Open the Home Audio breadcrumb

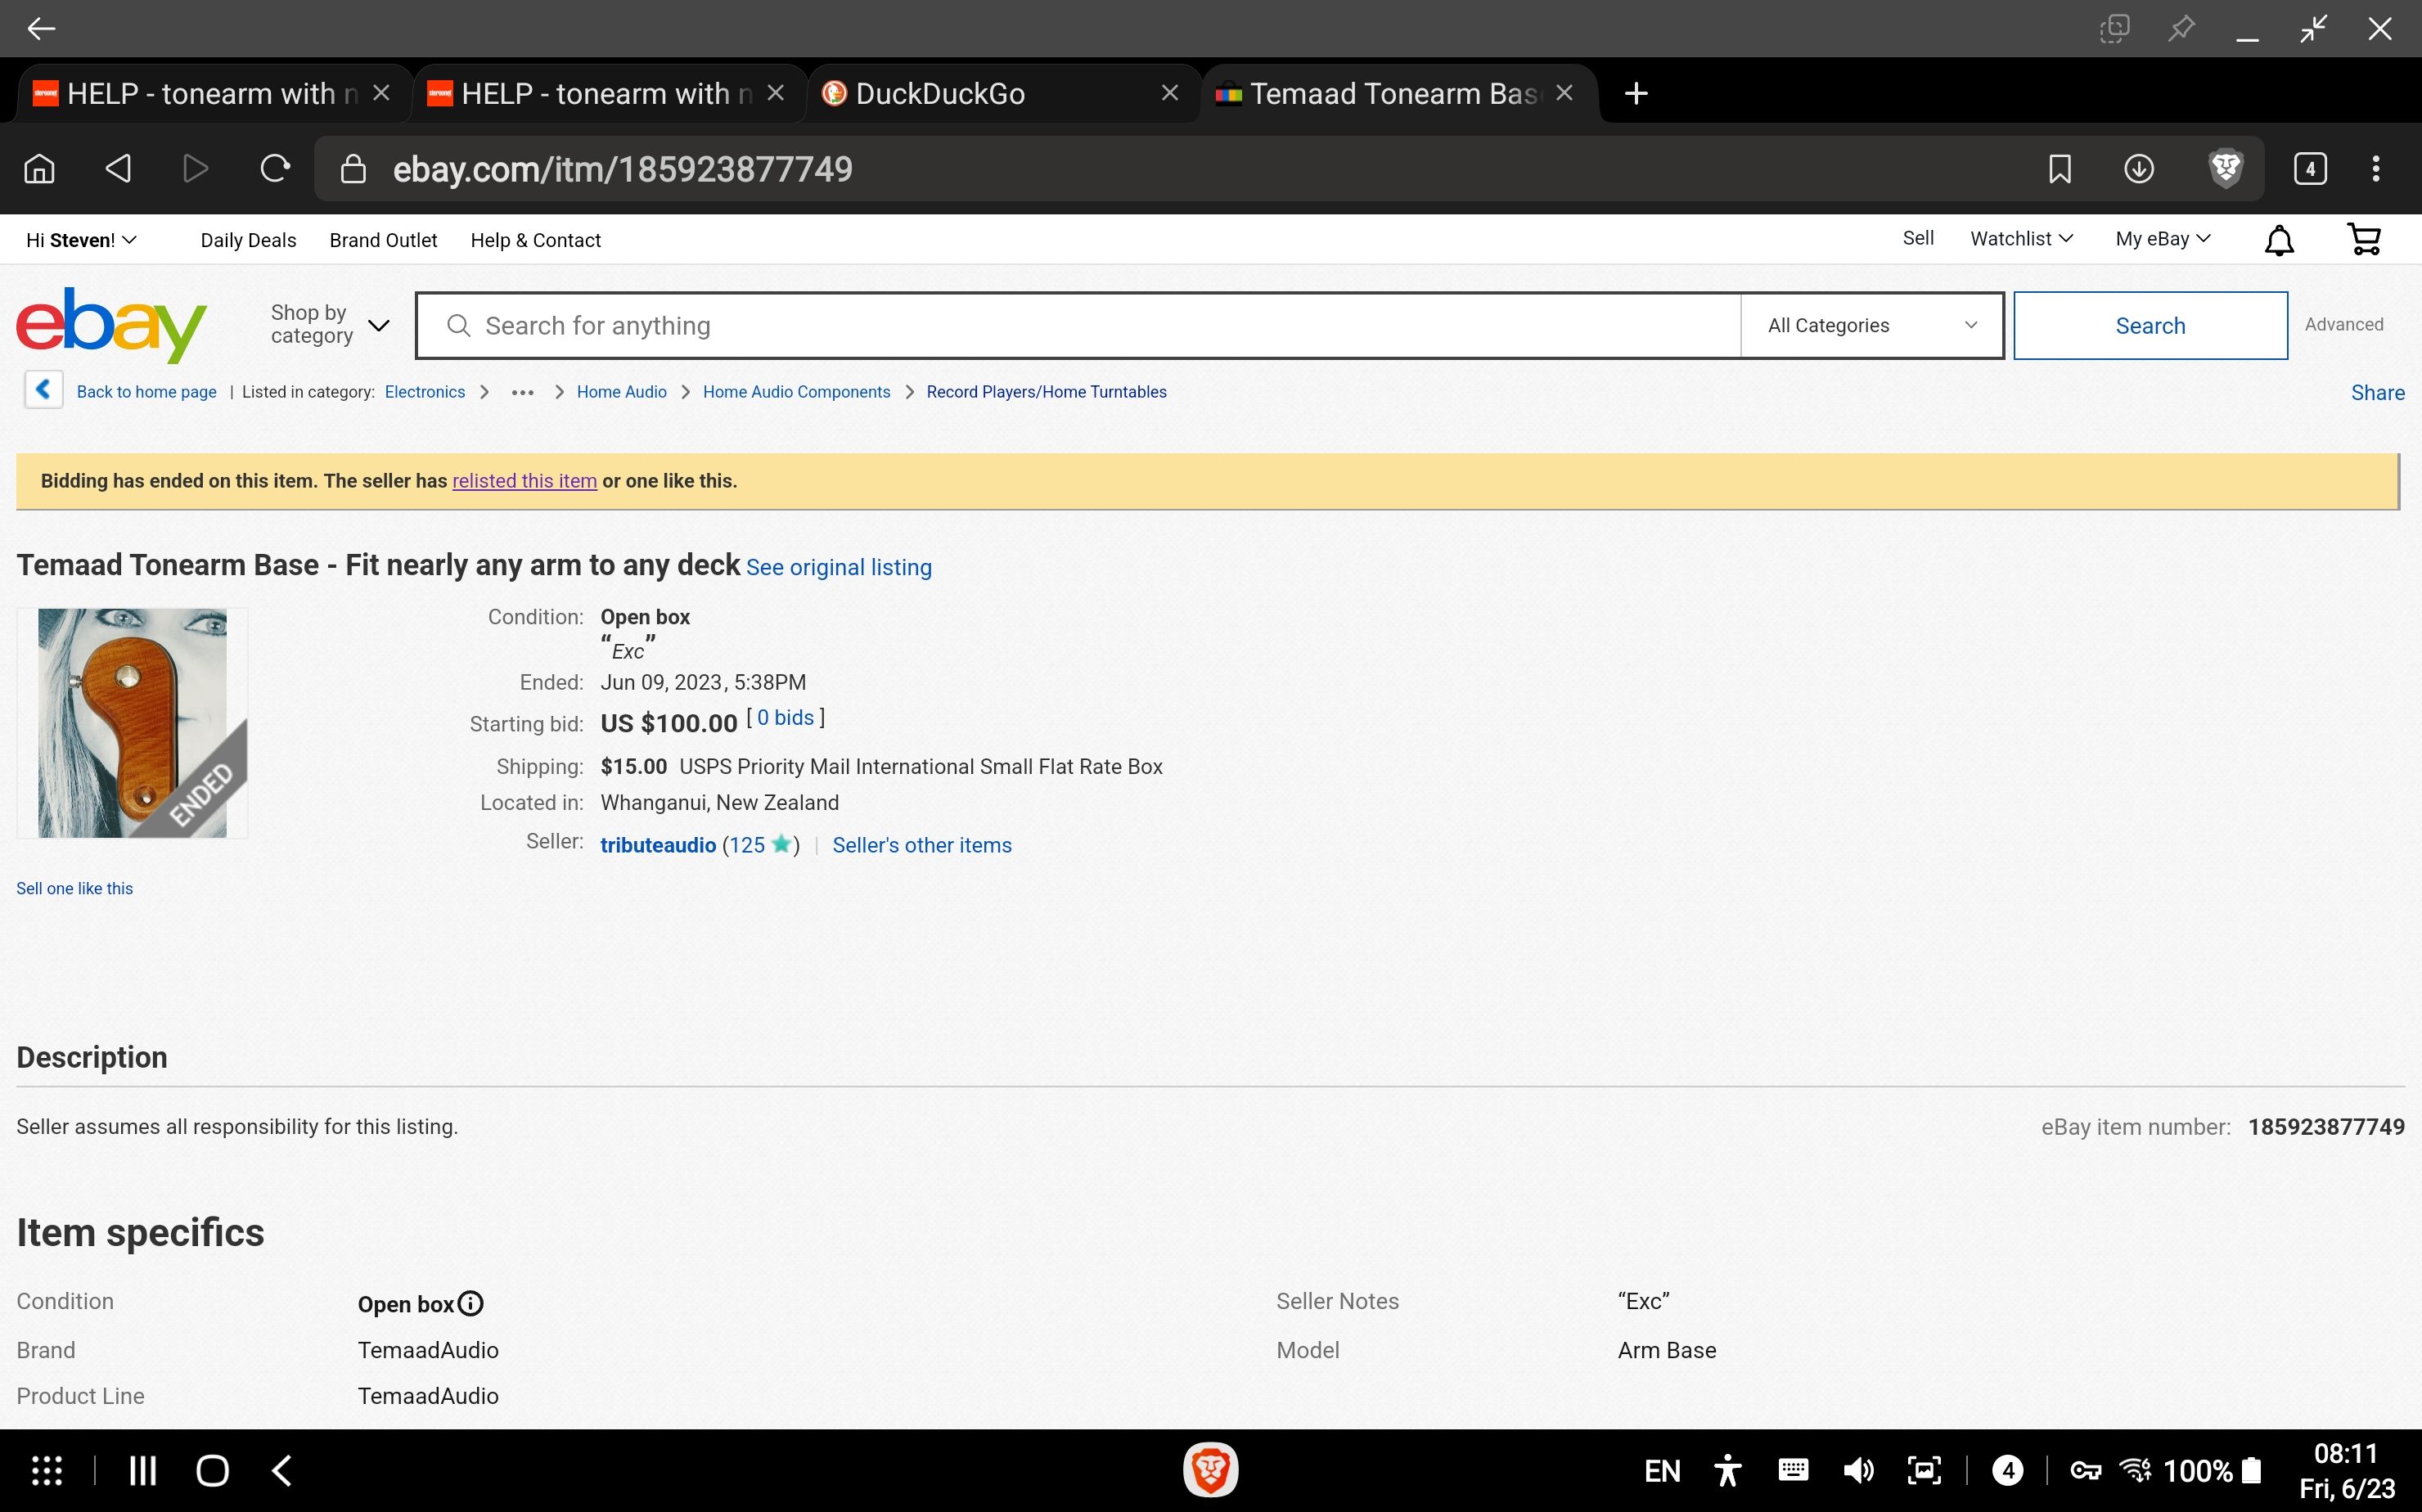[621, 392]
